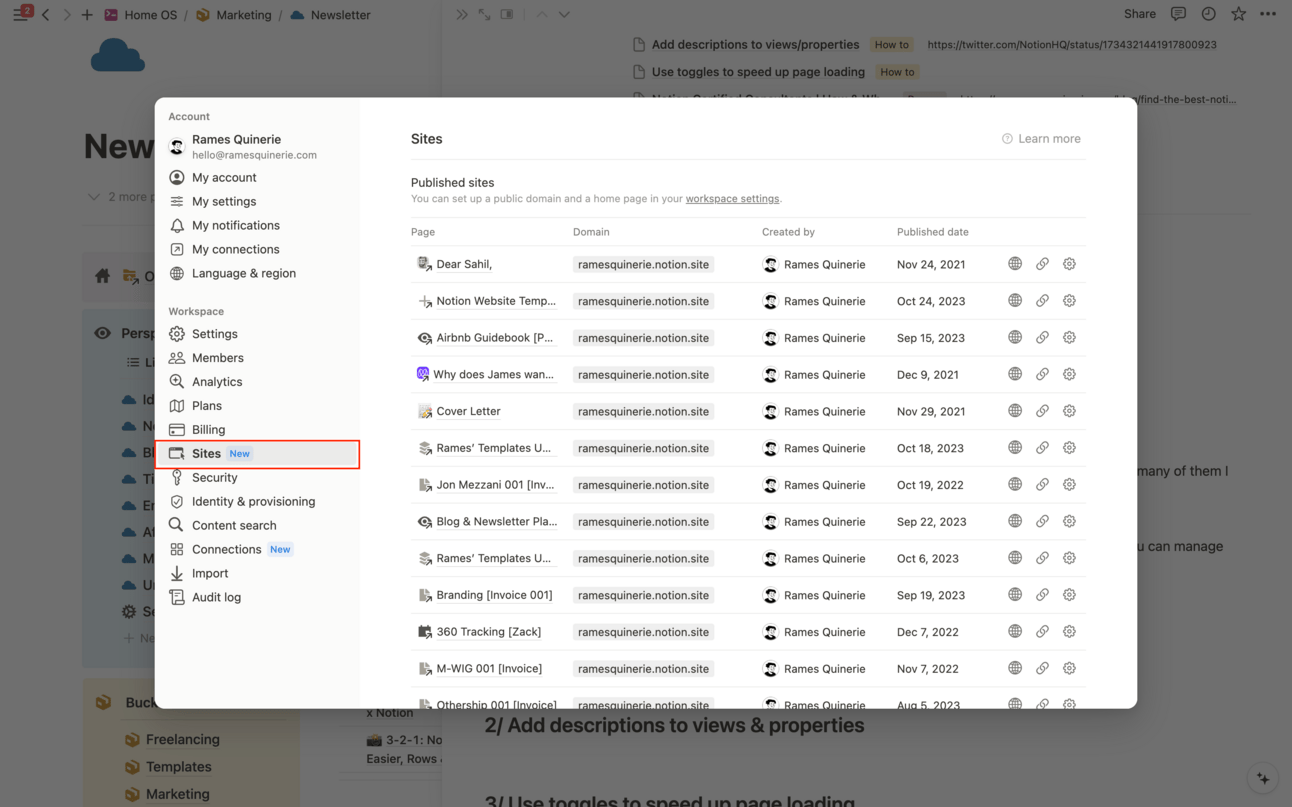Screen dimensions: 1292x807
Task: Go forward with right arrow
Action: (x=67, y=15)
